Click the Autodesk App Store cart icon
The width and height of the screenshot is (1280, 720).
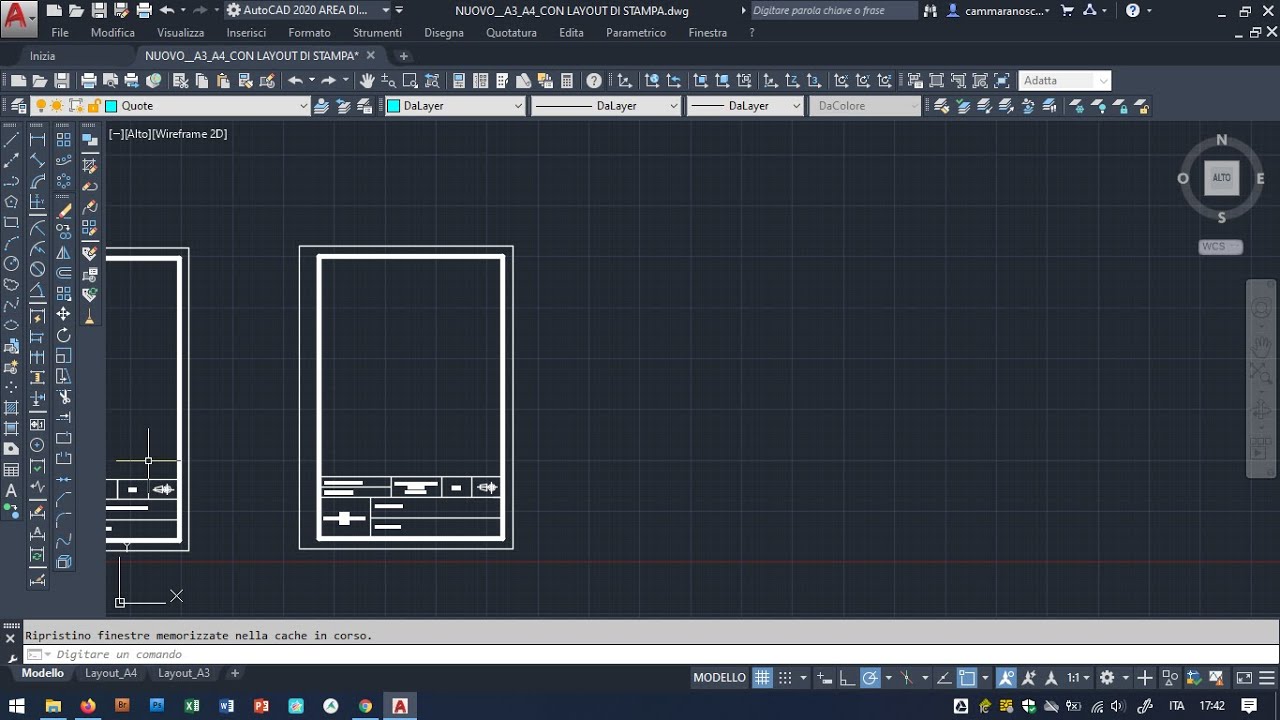[x=1067, y=11]
